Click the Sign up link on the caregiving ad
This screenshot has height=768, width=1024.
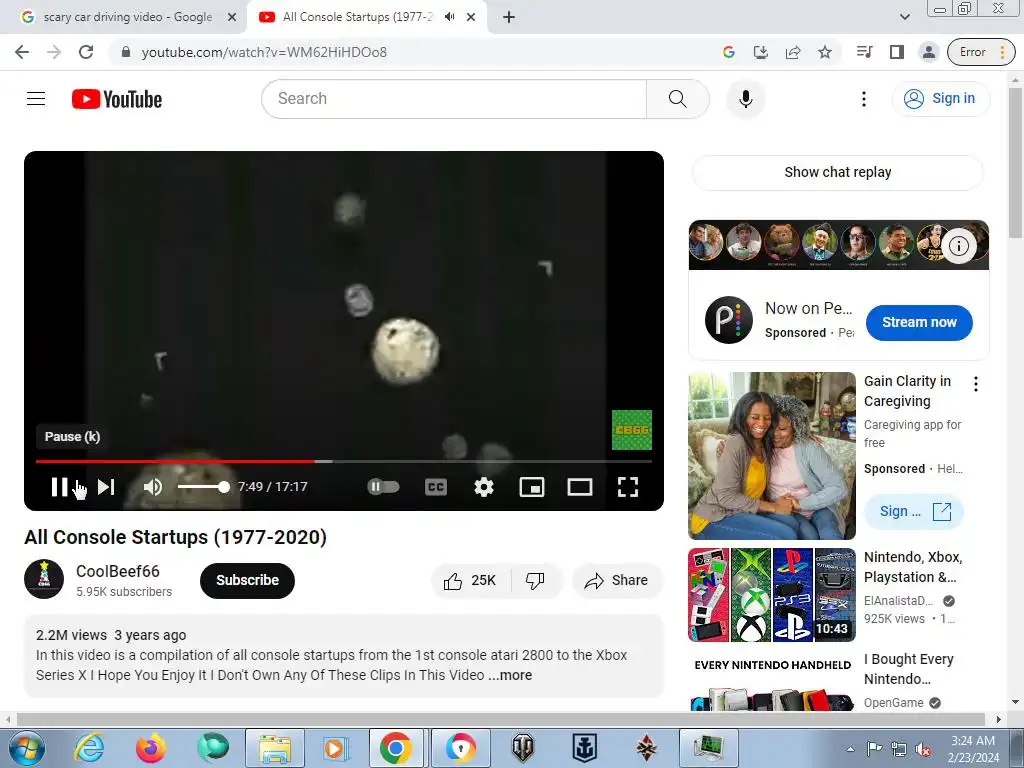click(x=914, y=511)
